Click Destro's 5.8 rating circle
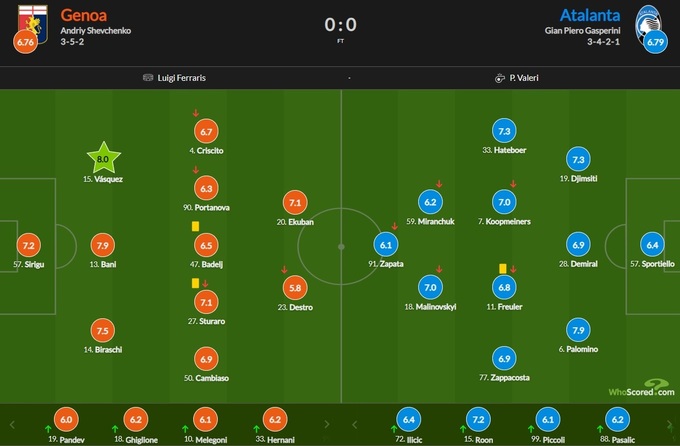This screenshot has width=680, height=446. pos(295,287)
